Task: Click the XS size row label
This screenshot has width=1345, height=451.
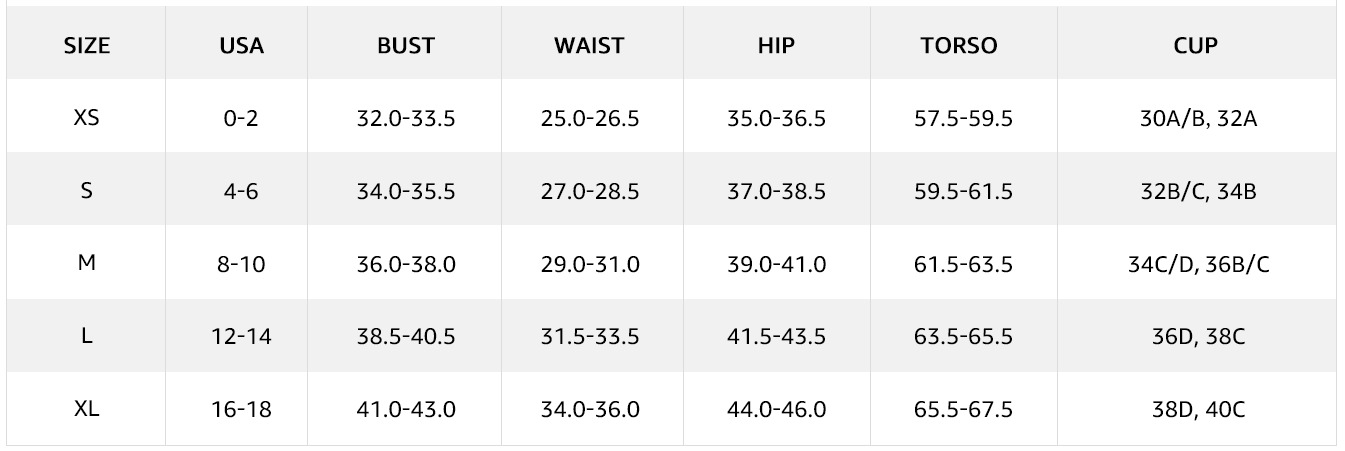Action: coord(87,118)
